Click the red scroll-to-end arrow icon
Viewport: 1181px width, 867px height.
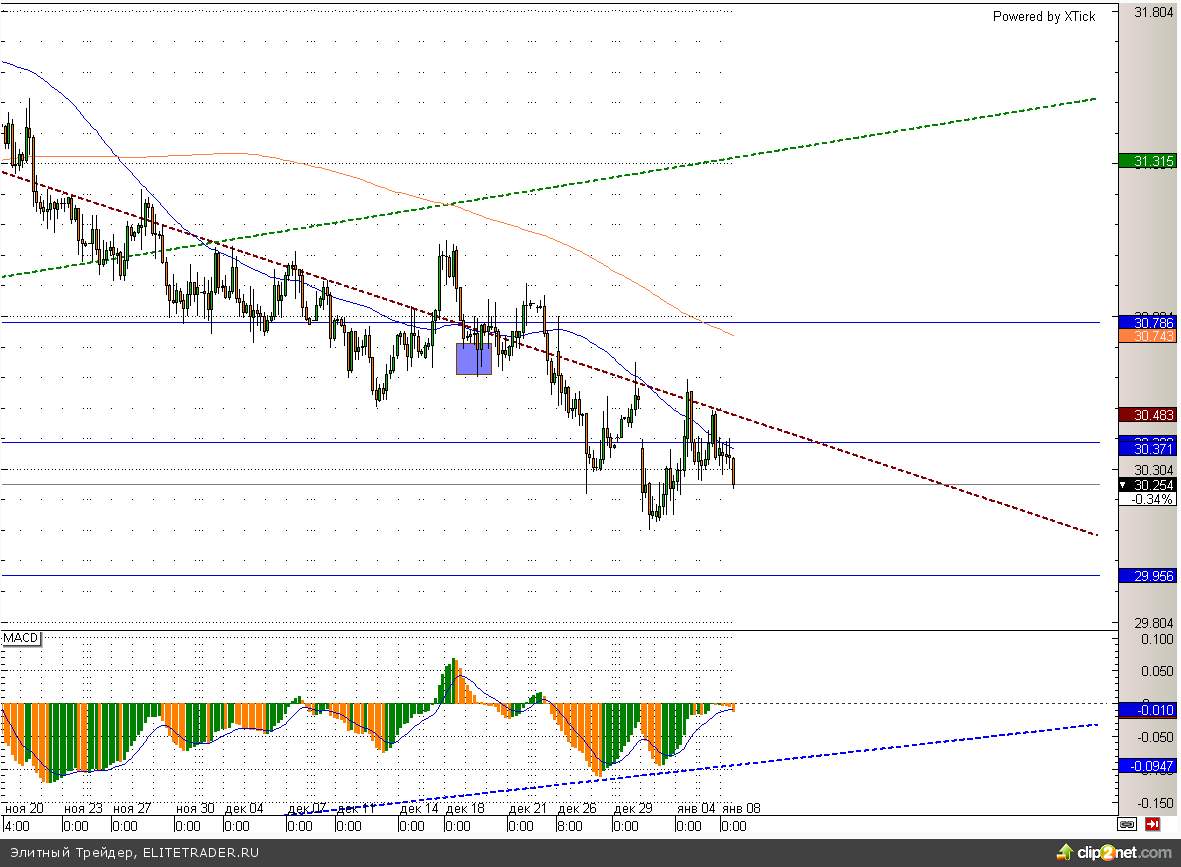1153,825
